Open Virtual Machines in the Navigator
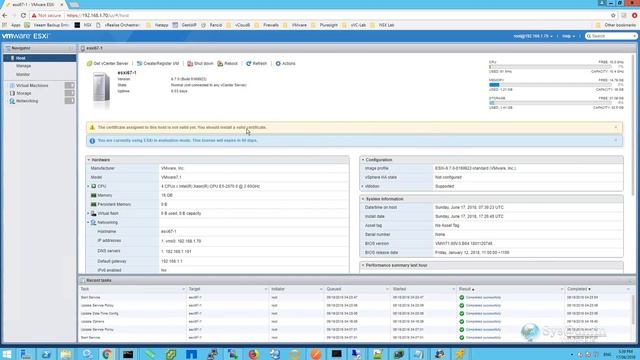The image size is (640, 360). coord(32,86)
